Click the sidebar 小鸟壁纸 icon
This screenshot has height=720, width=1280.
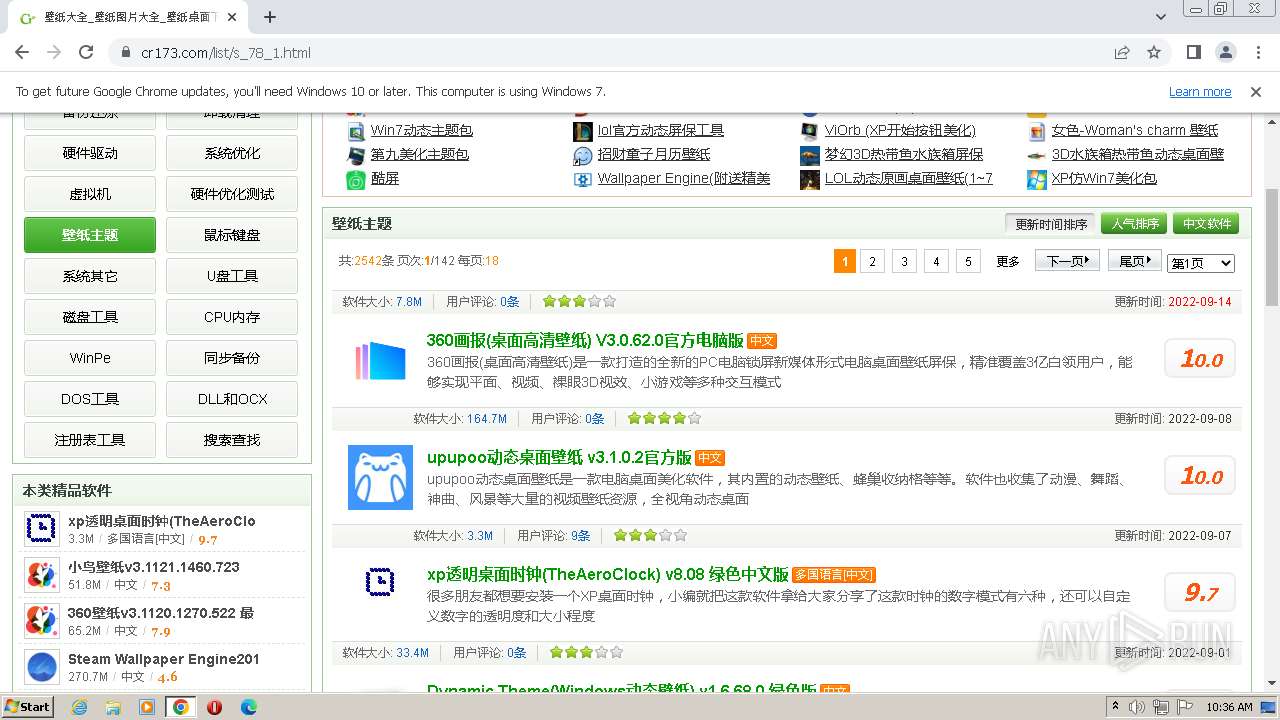tap(42, 575)
